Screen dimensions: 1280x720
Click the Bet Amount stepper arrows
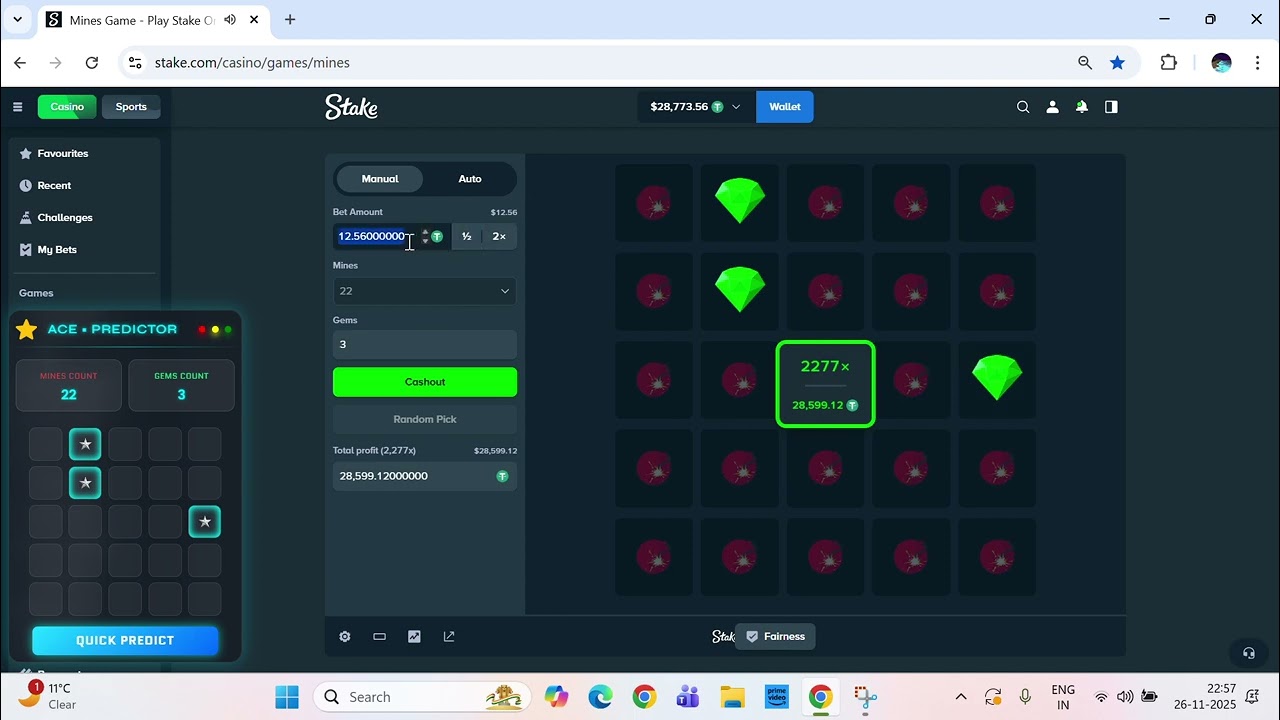pyautogui.click(x=425, y=237)
